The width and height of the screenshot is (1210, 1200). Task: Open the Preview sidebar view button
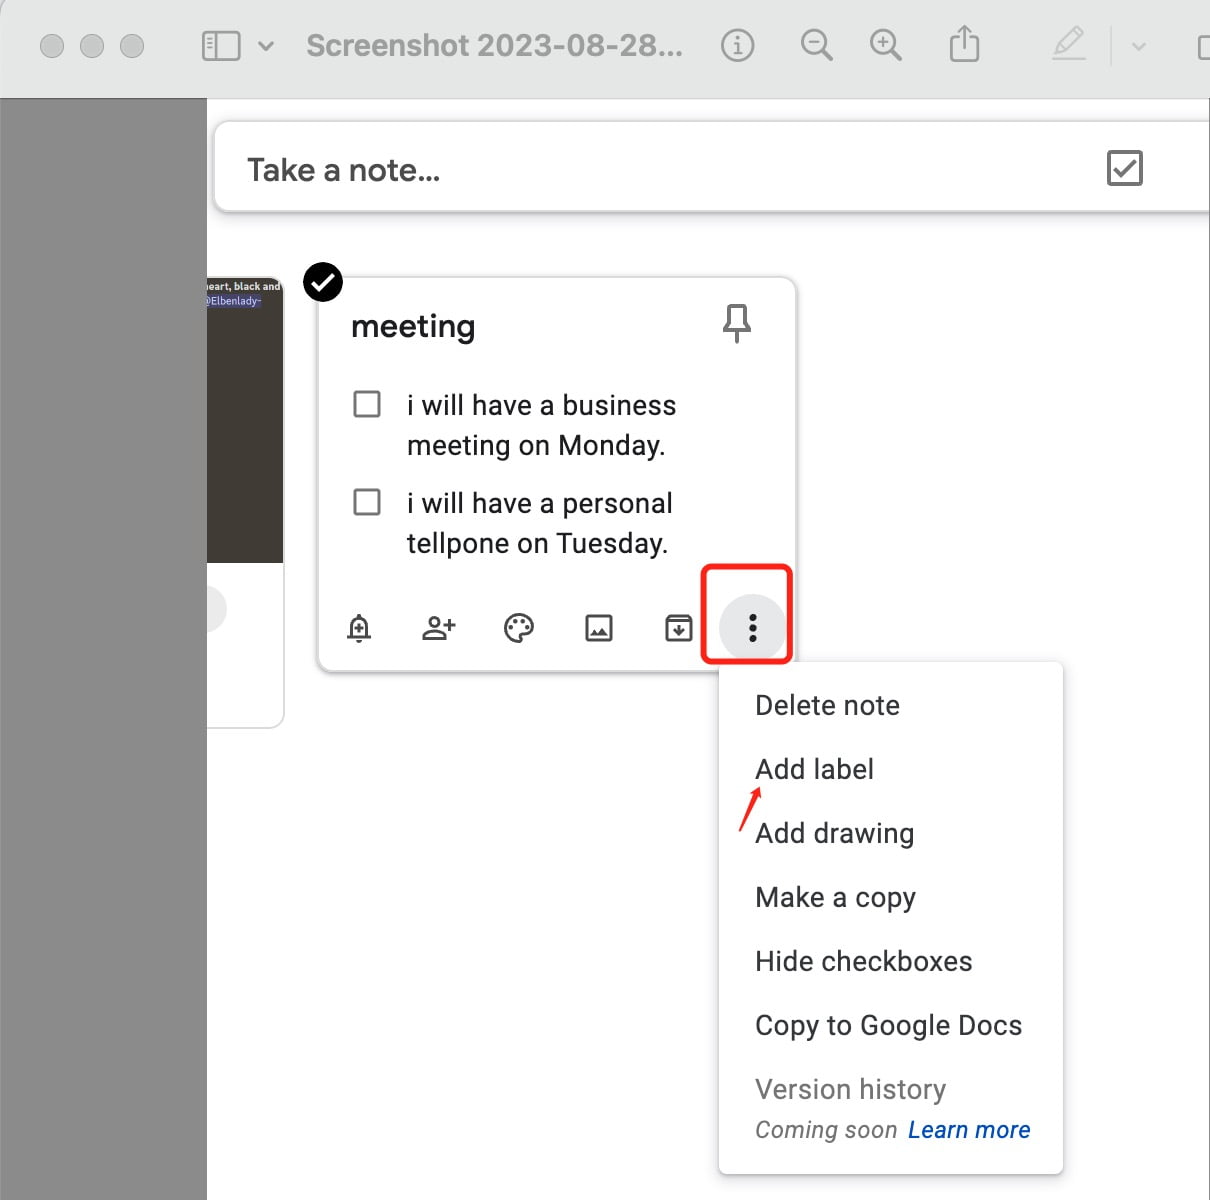[221, 46]
